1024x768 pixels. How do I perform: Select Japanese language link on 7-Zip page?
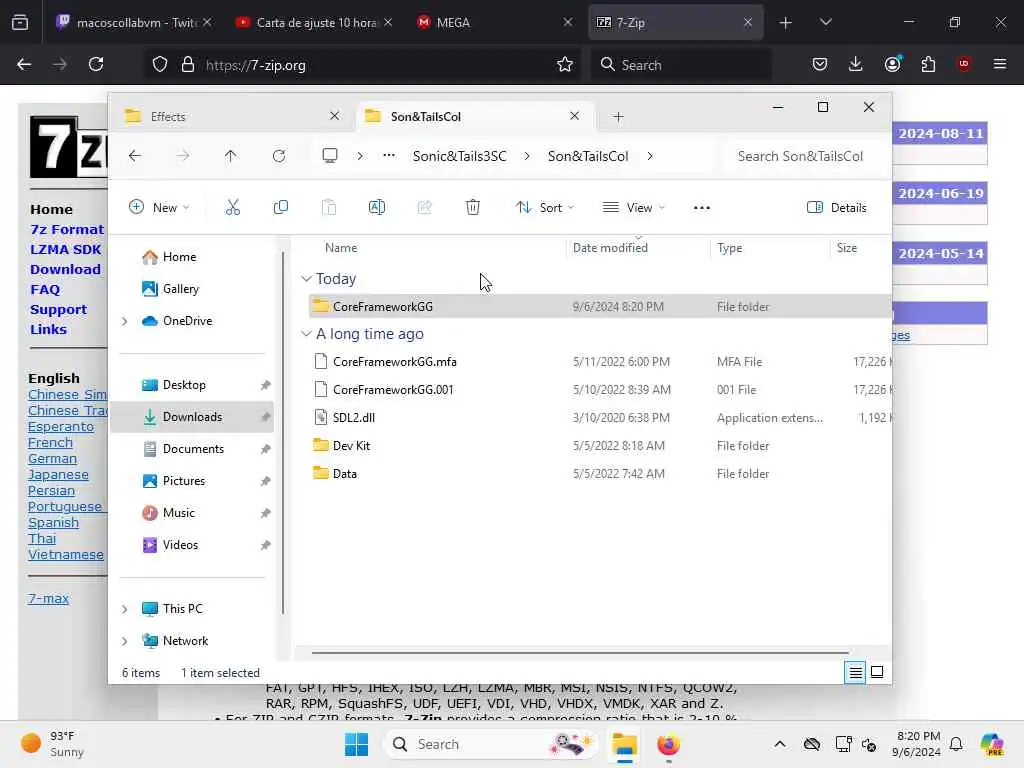point(58,475)
